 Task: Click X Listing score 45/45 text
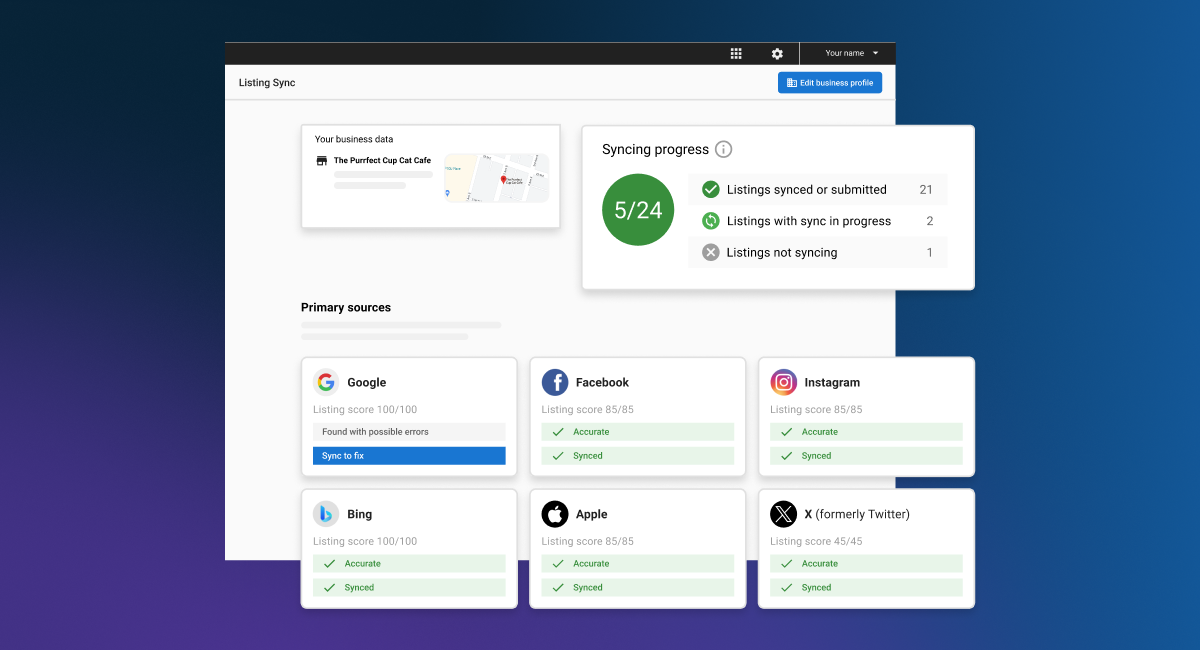click(816, 542)
